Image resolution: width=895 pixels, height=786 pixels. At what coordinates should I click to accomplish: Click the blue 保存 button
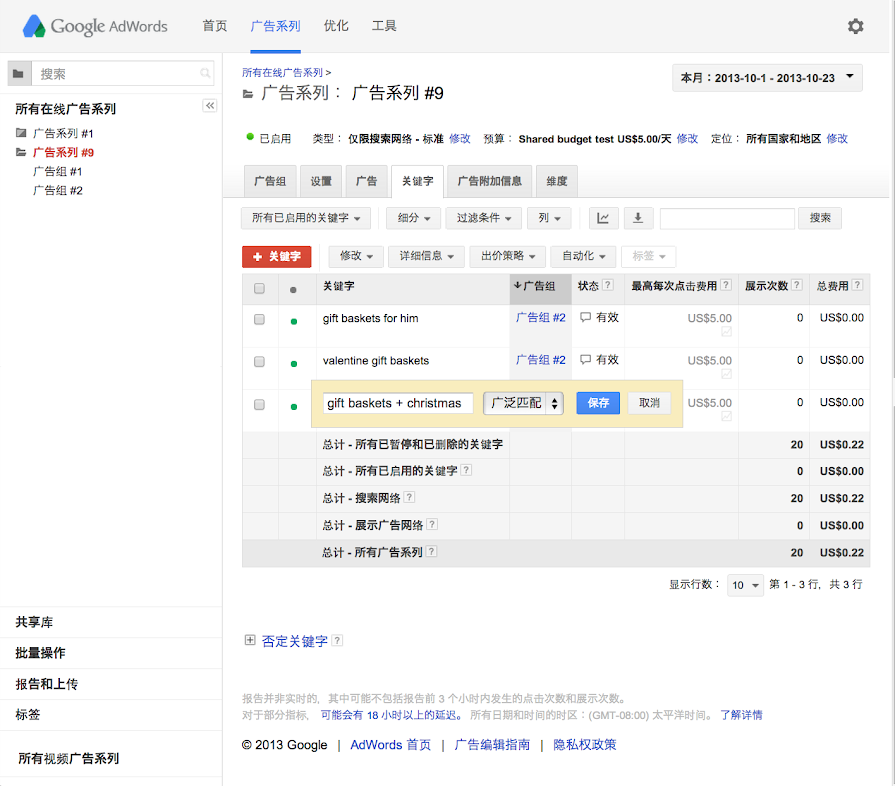tap(598, 403)
